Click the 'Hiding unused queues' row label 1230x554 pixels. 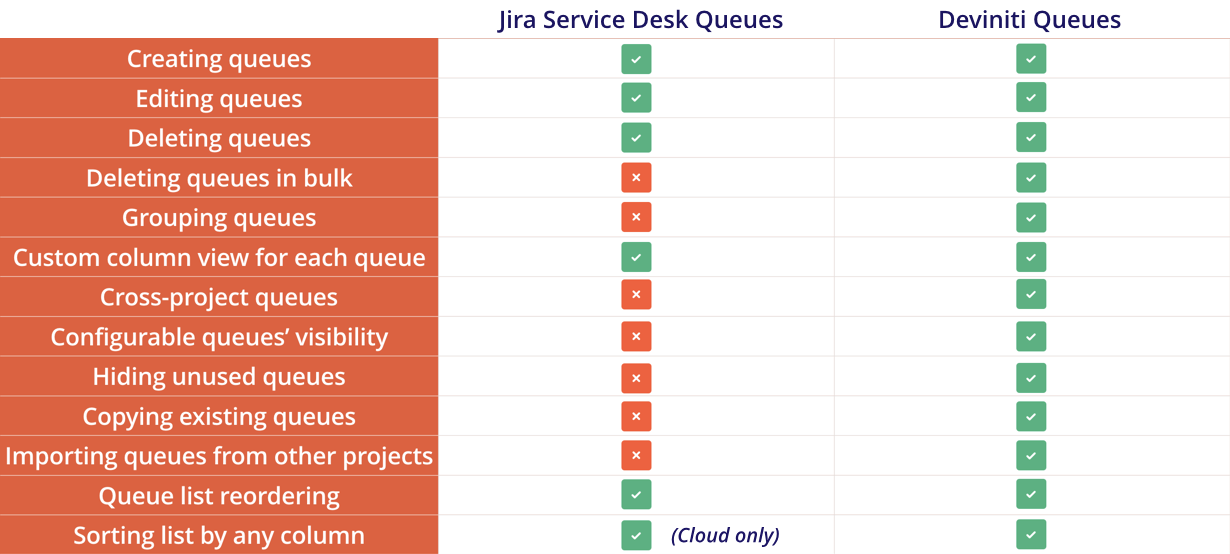219,377
